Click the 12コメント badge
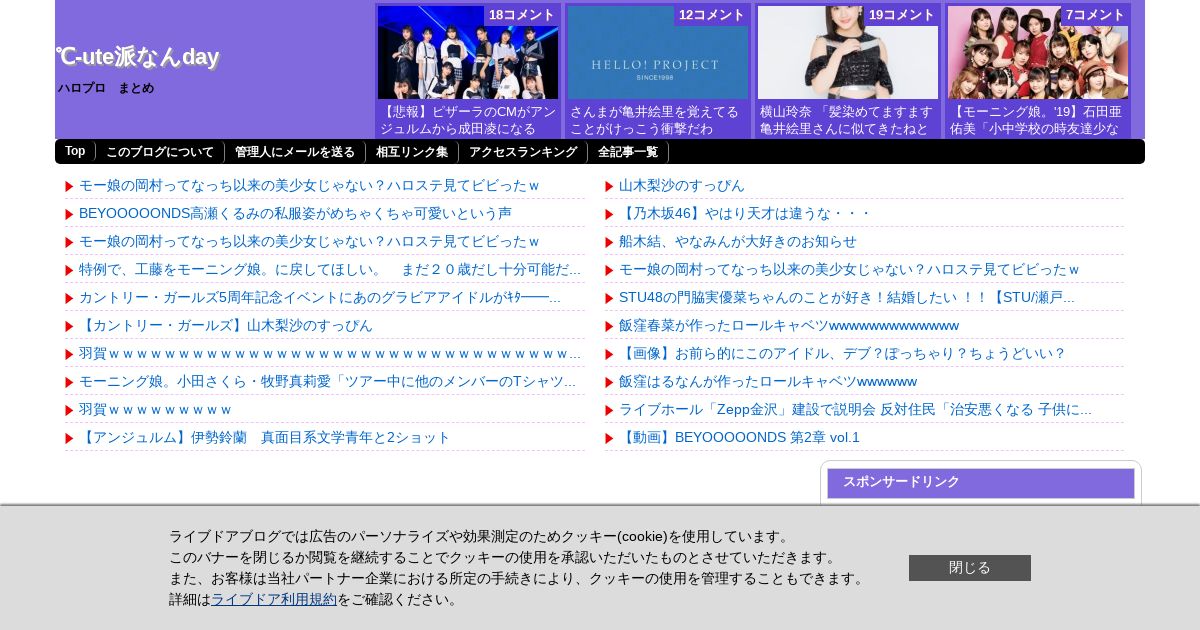 point(711,15)
